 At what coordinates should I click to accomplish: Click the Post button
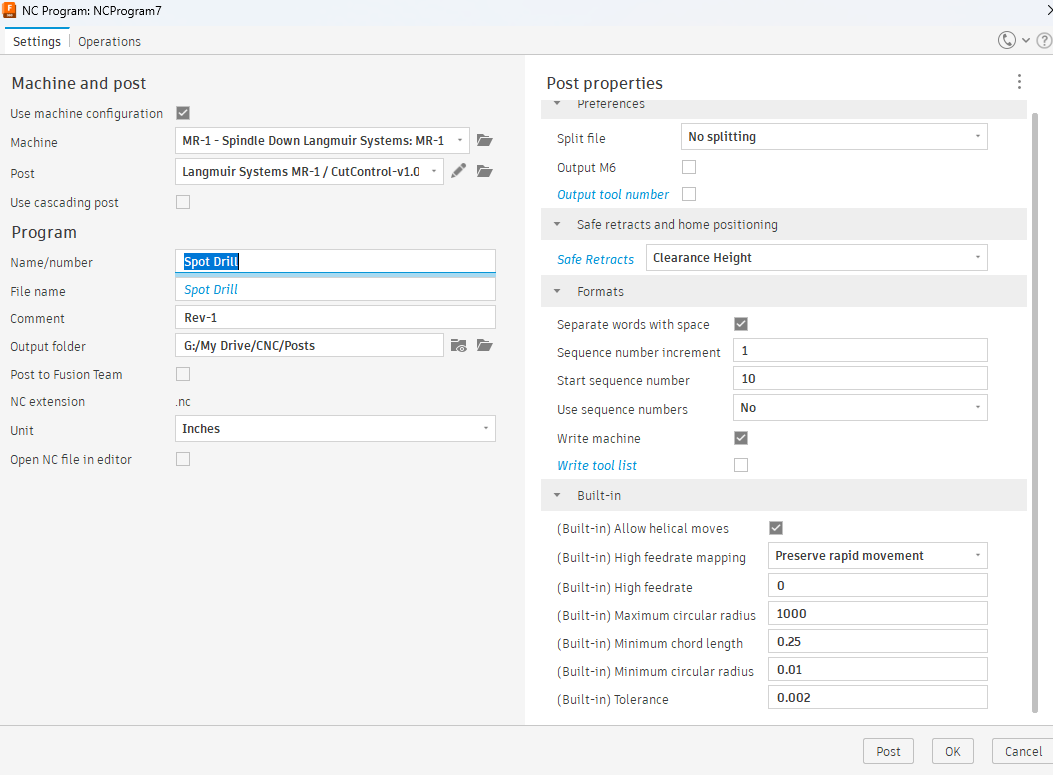(x=888, y=751)
